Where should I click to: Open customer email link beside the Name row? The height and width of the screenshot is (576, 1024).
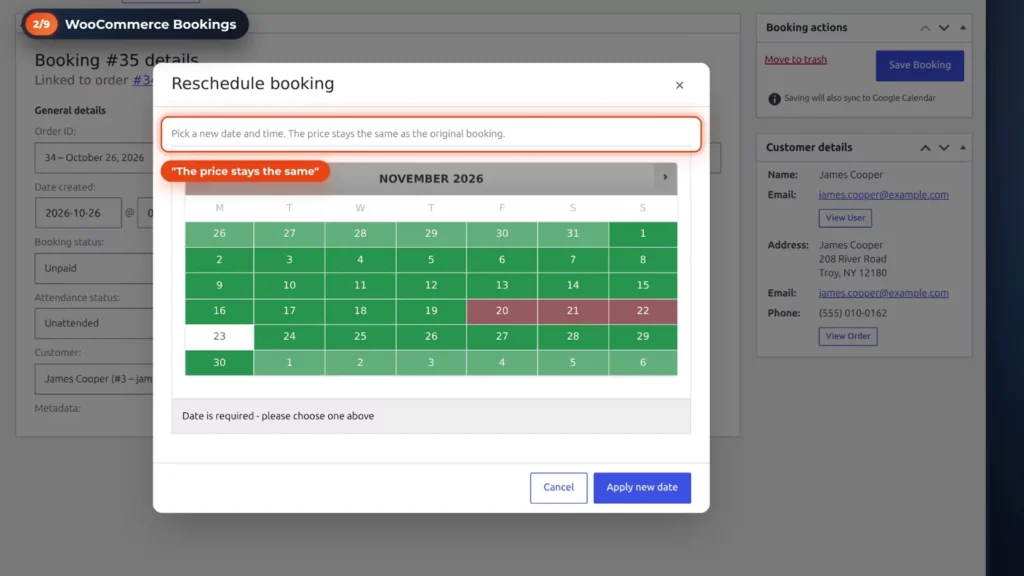[884, 195]
